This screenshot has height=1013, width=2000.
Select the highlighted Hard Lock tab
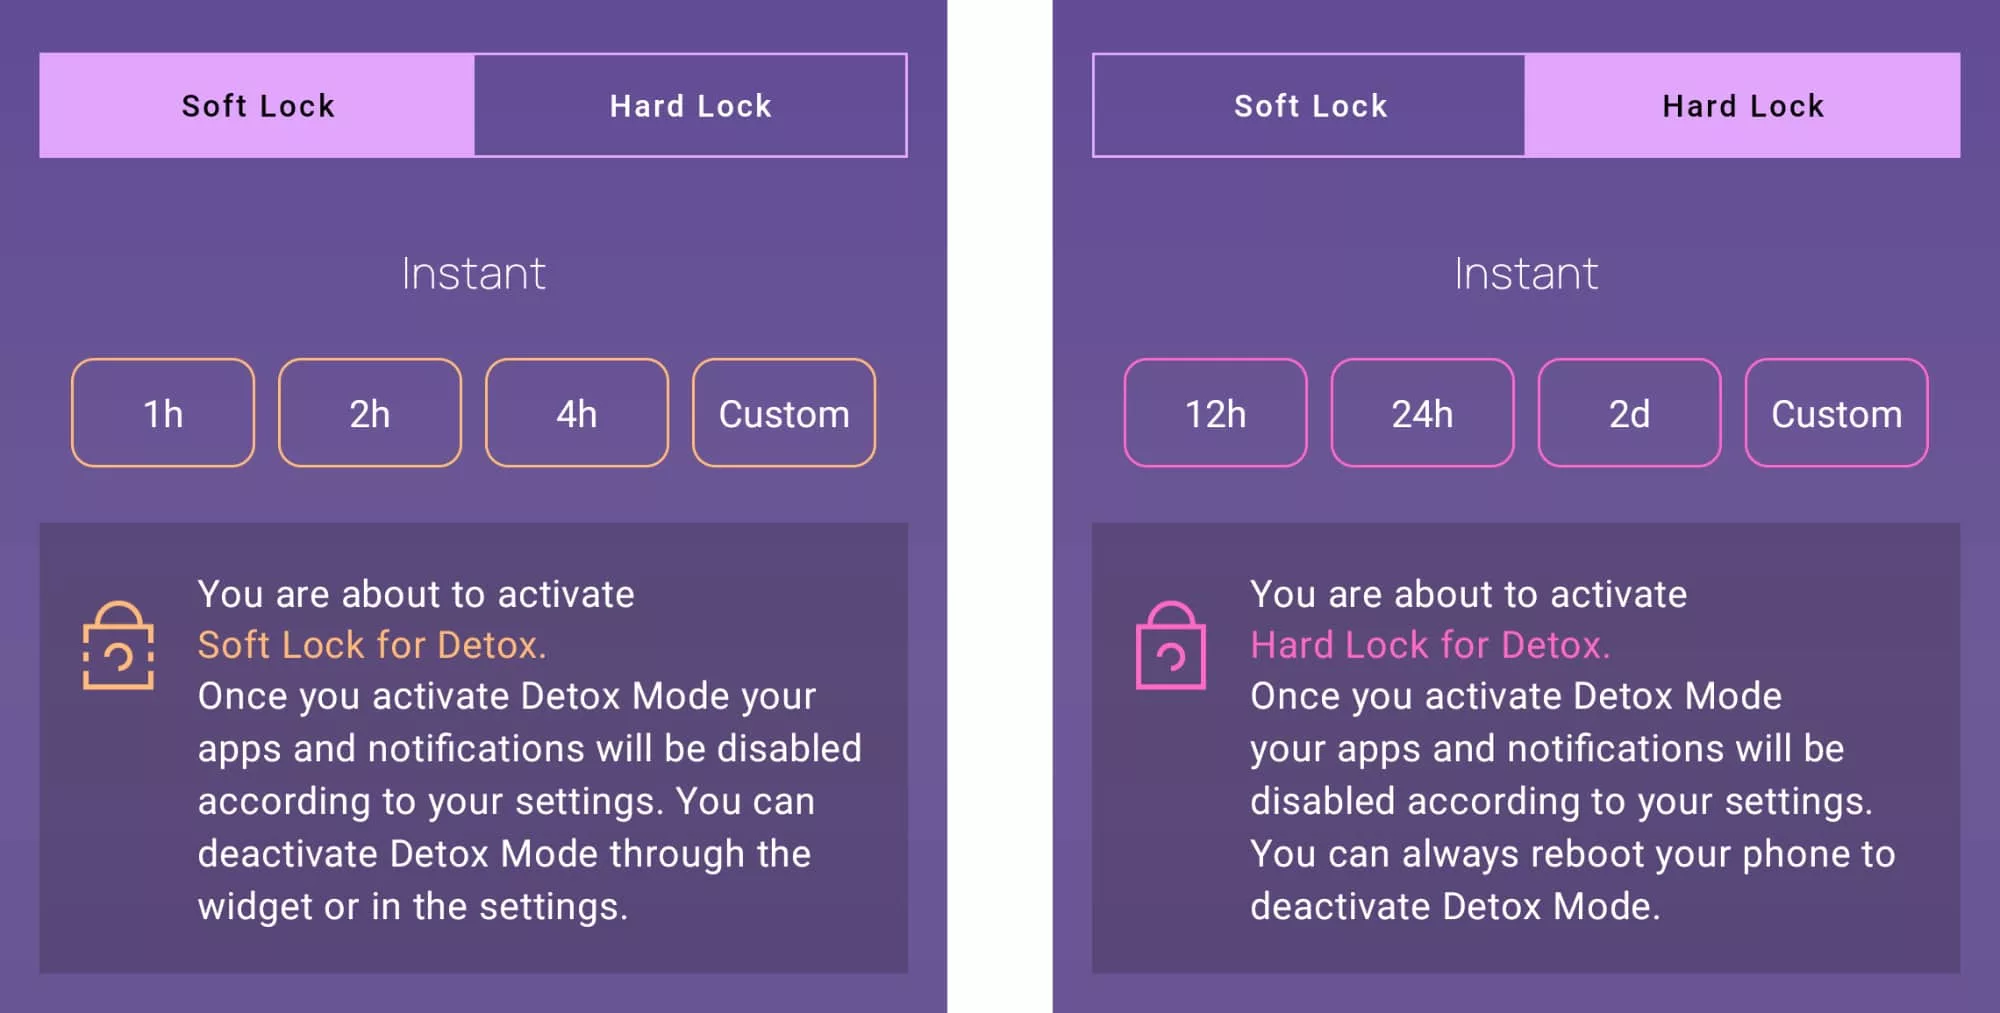pyautogui.click(x=1742, y=106)
